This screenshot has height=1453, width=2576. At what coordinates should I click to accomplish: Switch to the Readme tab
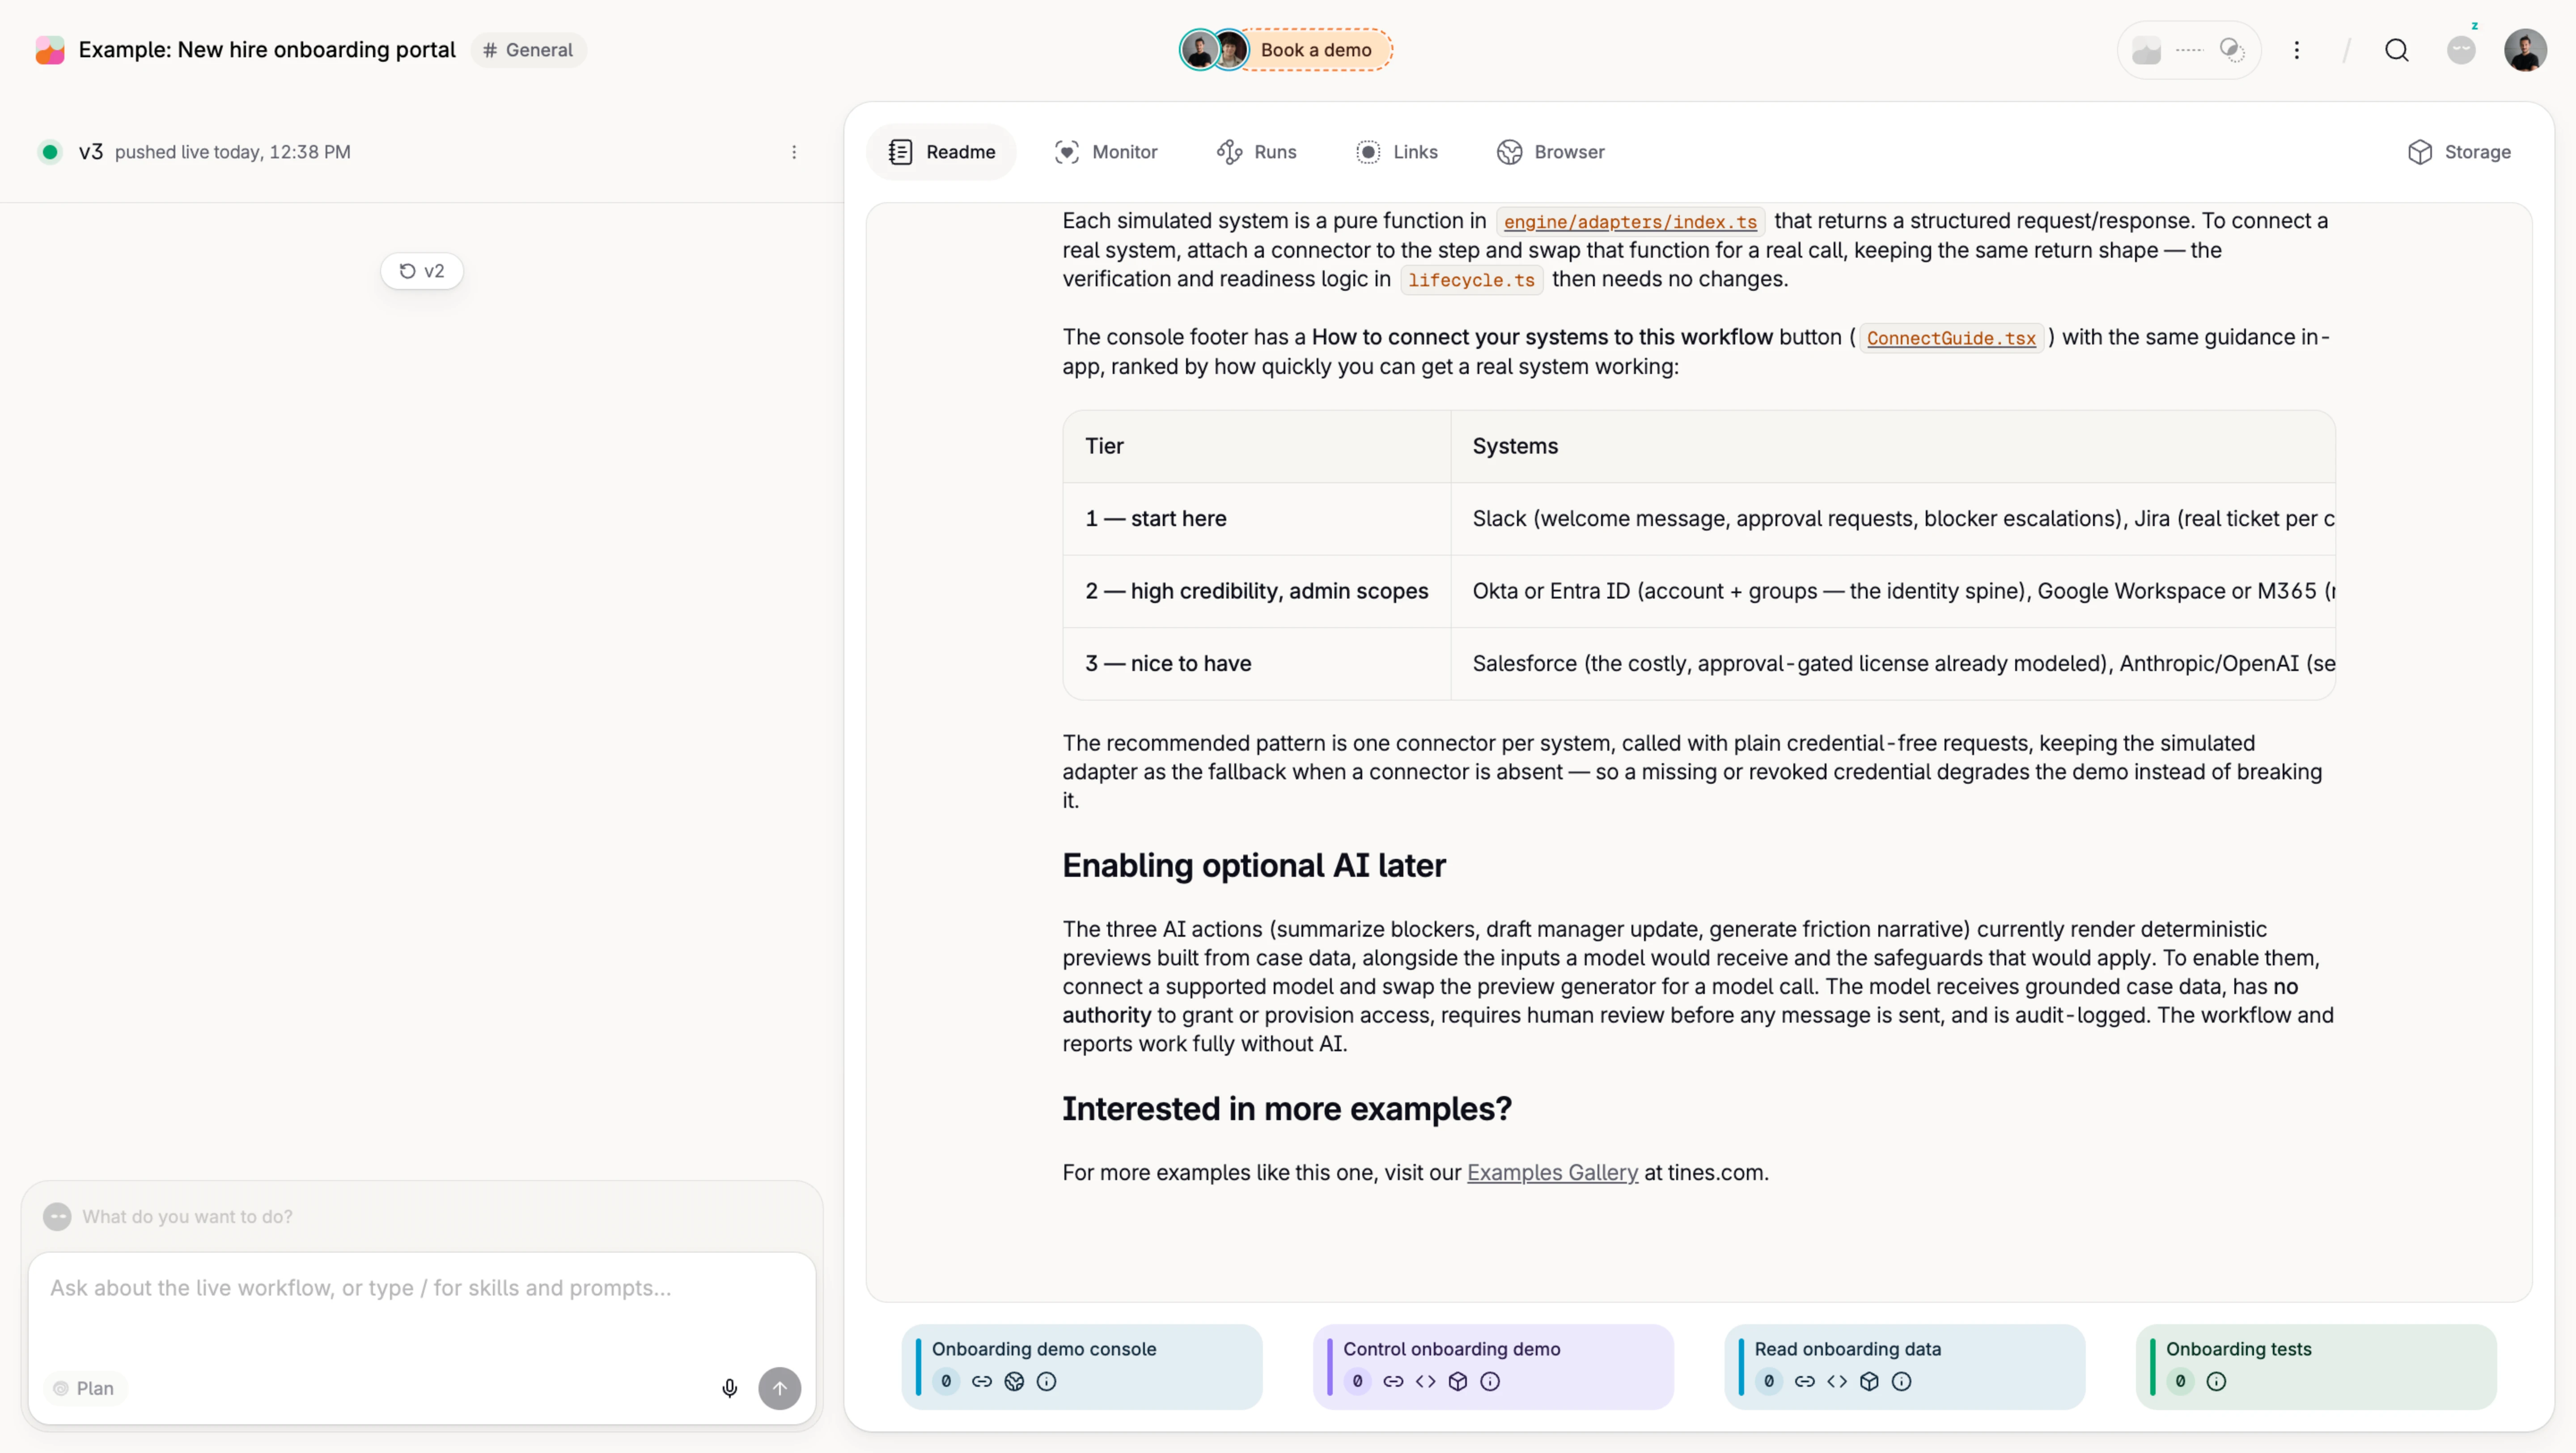[x=941, y=152]
